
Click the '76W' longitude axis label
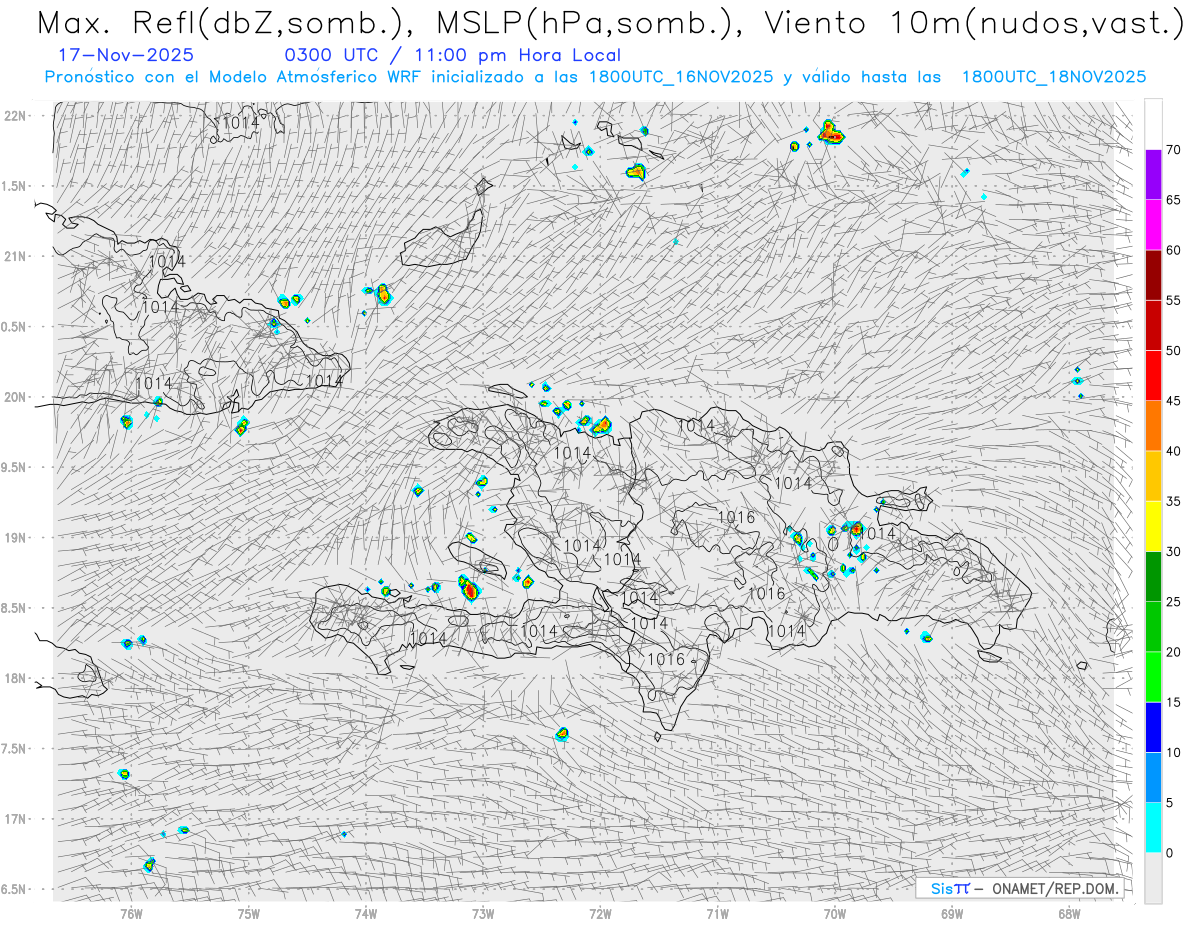pyautogui.click(x=132, y=914)
